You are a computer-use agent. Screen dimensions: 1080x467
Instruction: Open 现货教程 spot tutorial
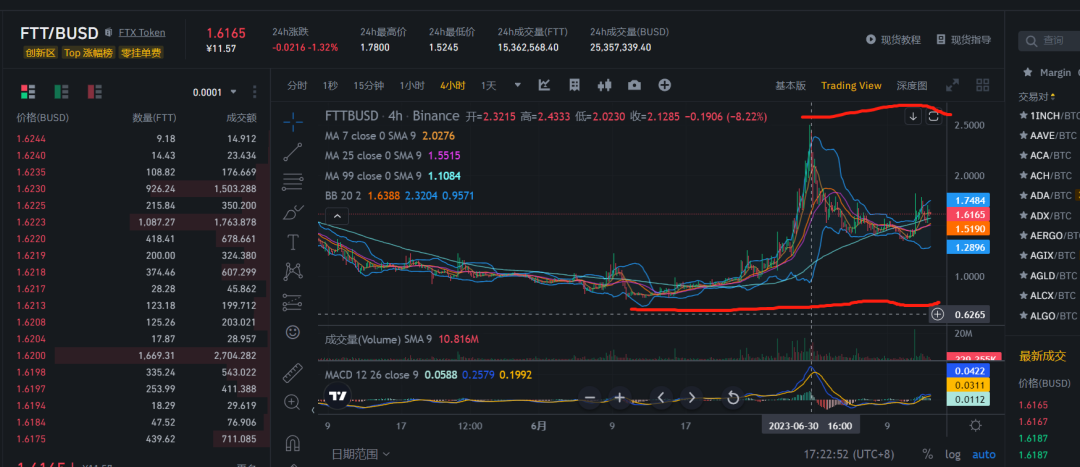[x=893, y=40]
